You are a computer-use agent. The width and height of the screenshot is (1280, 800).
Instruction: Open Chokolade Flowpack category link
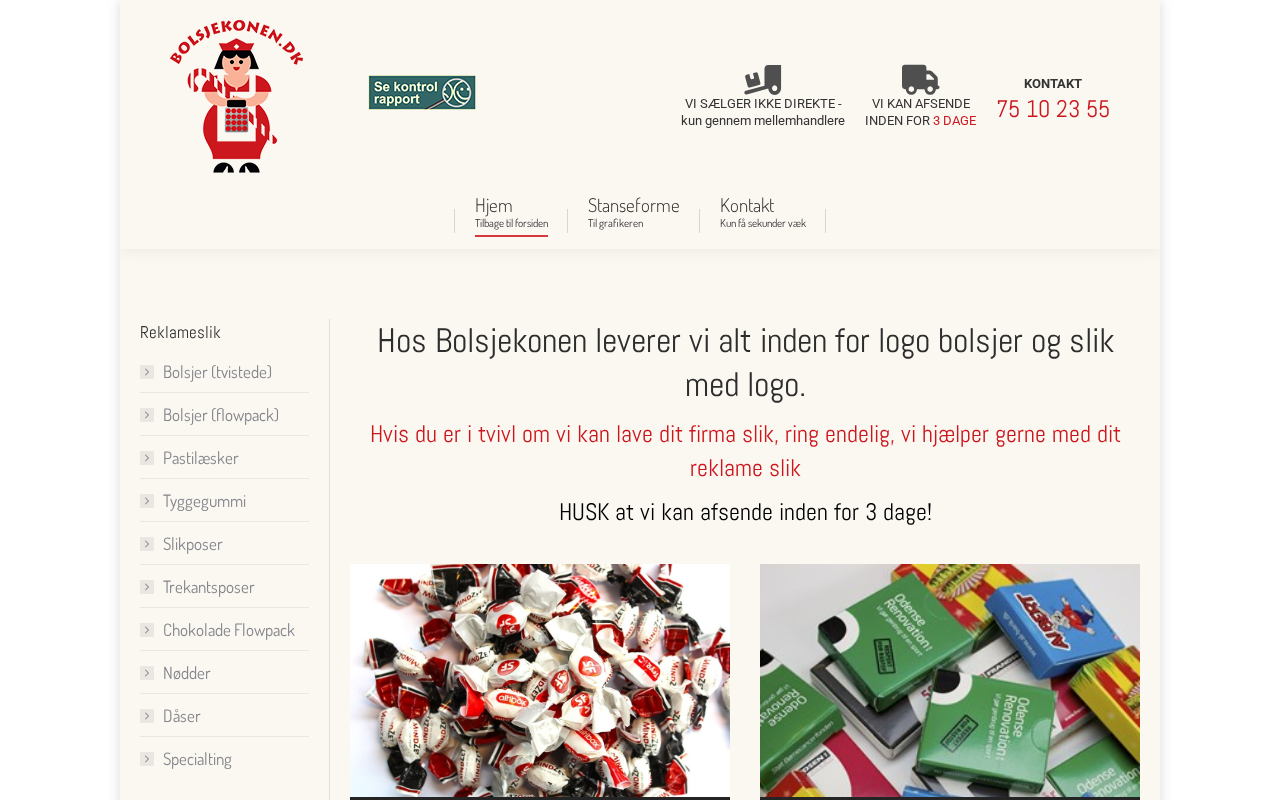click(229, 630)
